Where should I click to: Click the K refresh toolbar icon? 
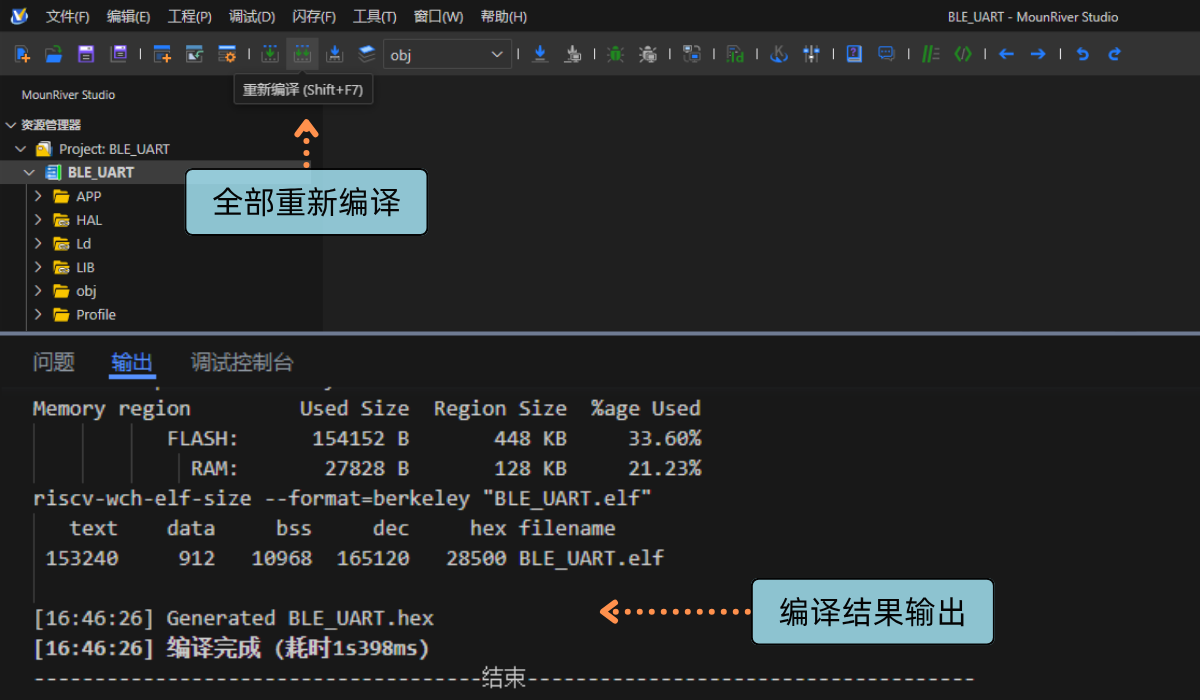tap(779, 54)
